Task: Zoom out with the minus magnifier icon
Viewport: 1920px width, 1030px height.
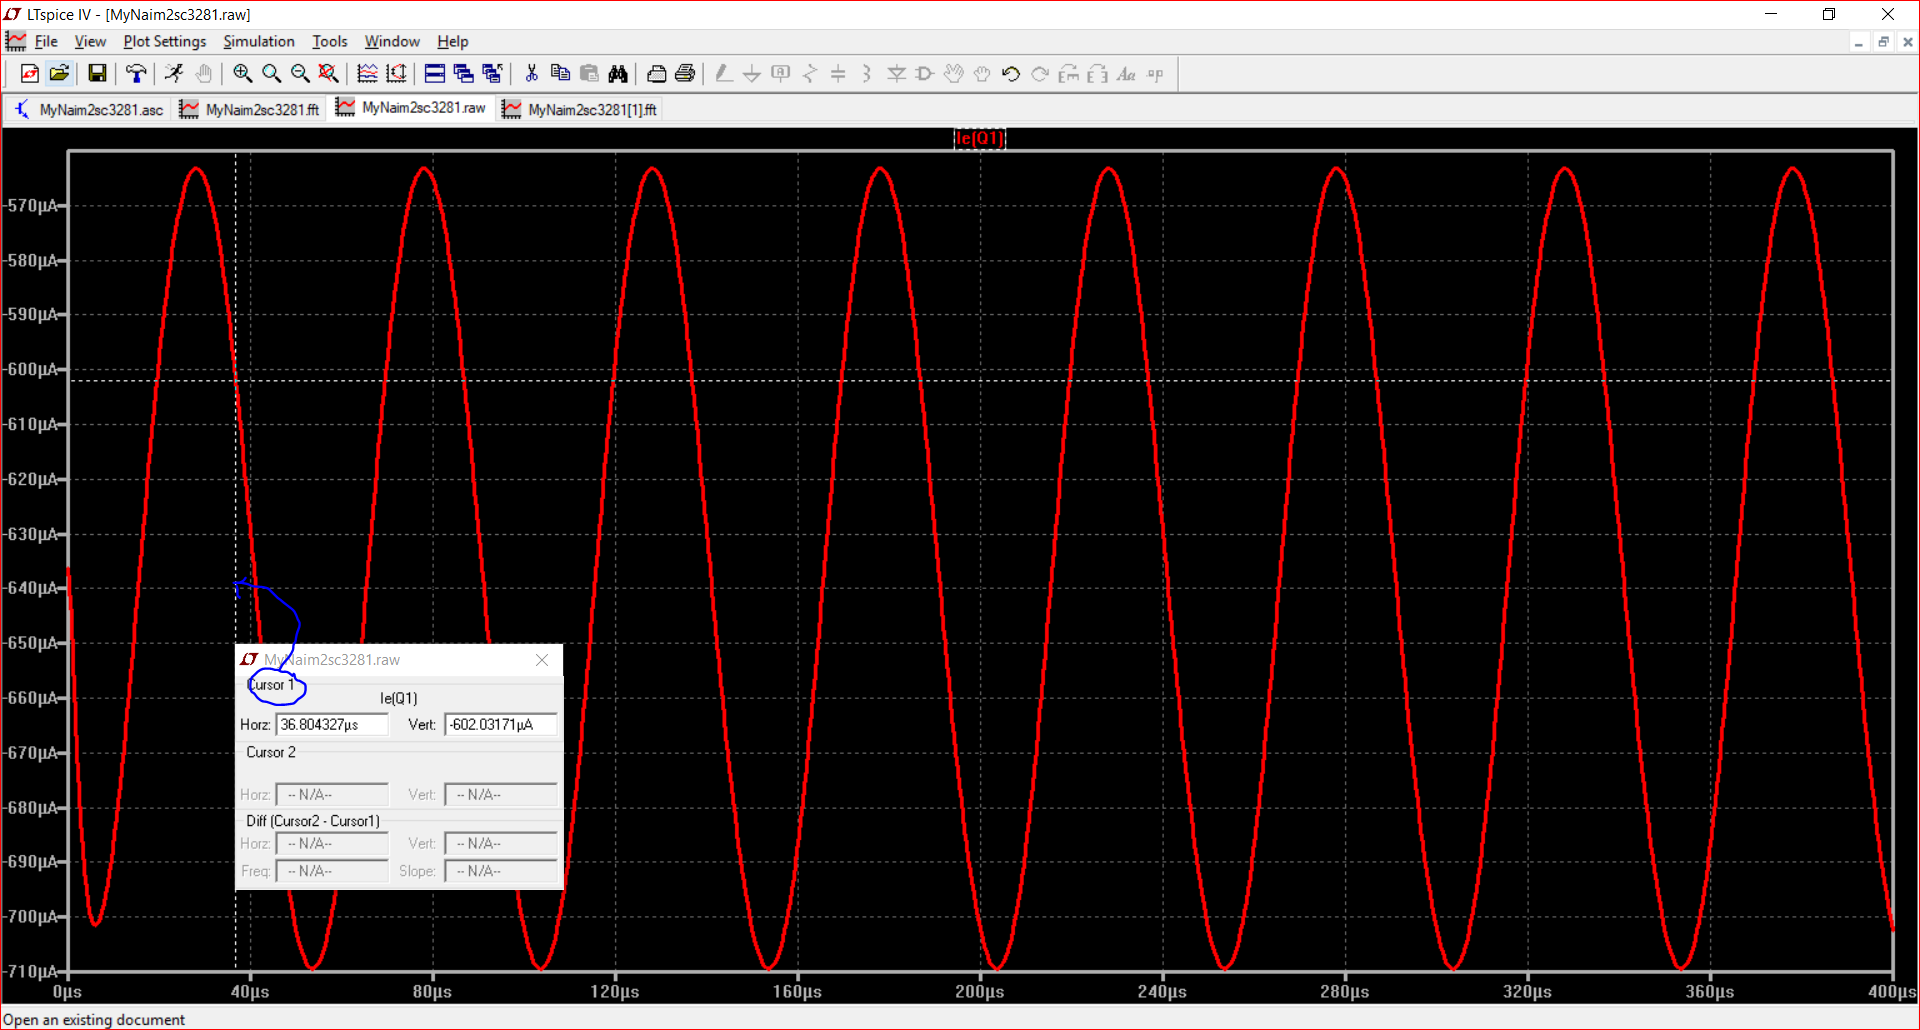Action: 300,73
